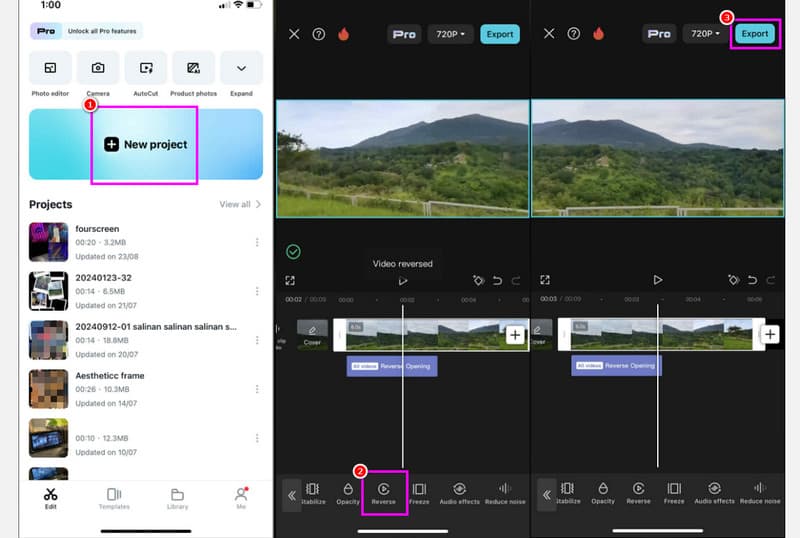Add a clip with the plus button beside the Video reversed timeline

coord(514,335)
